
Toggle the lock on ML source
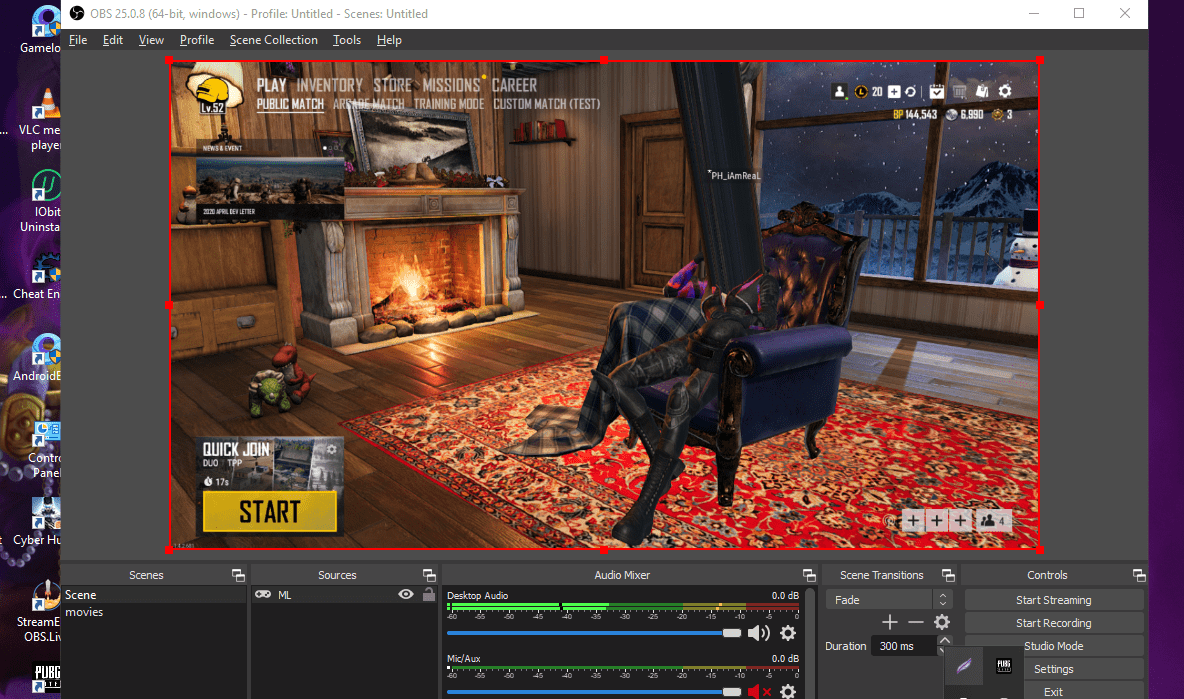(429, 595)
